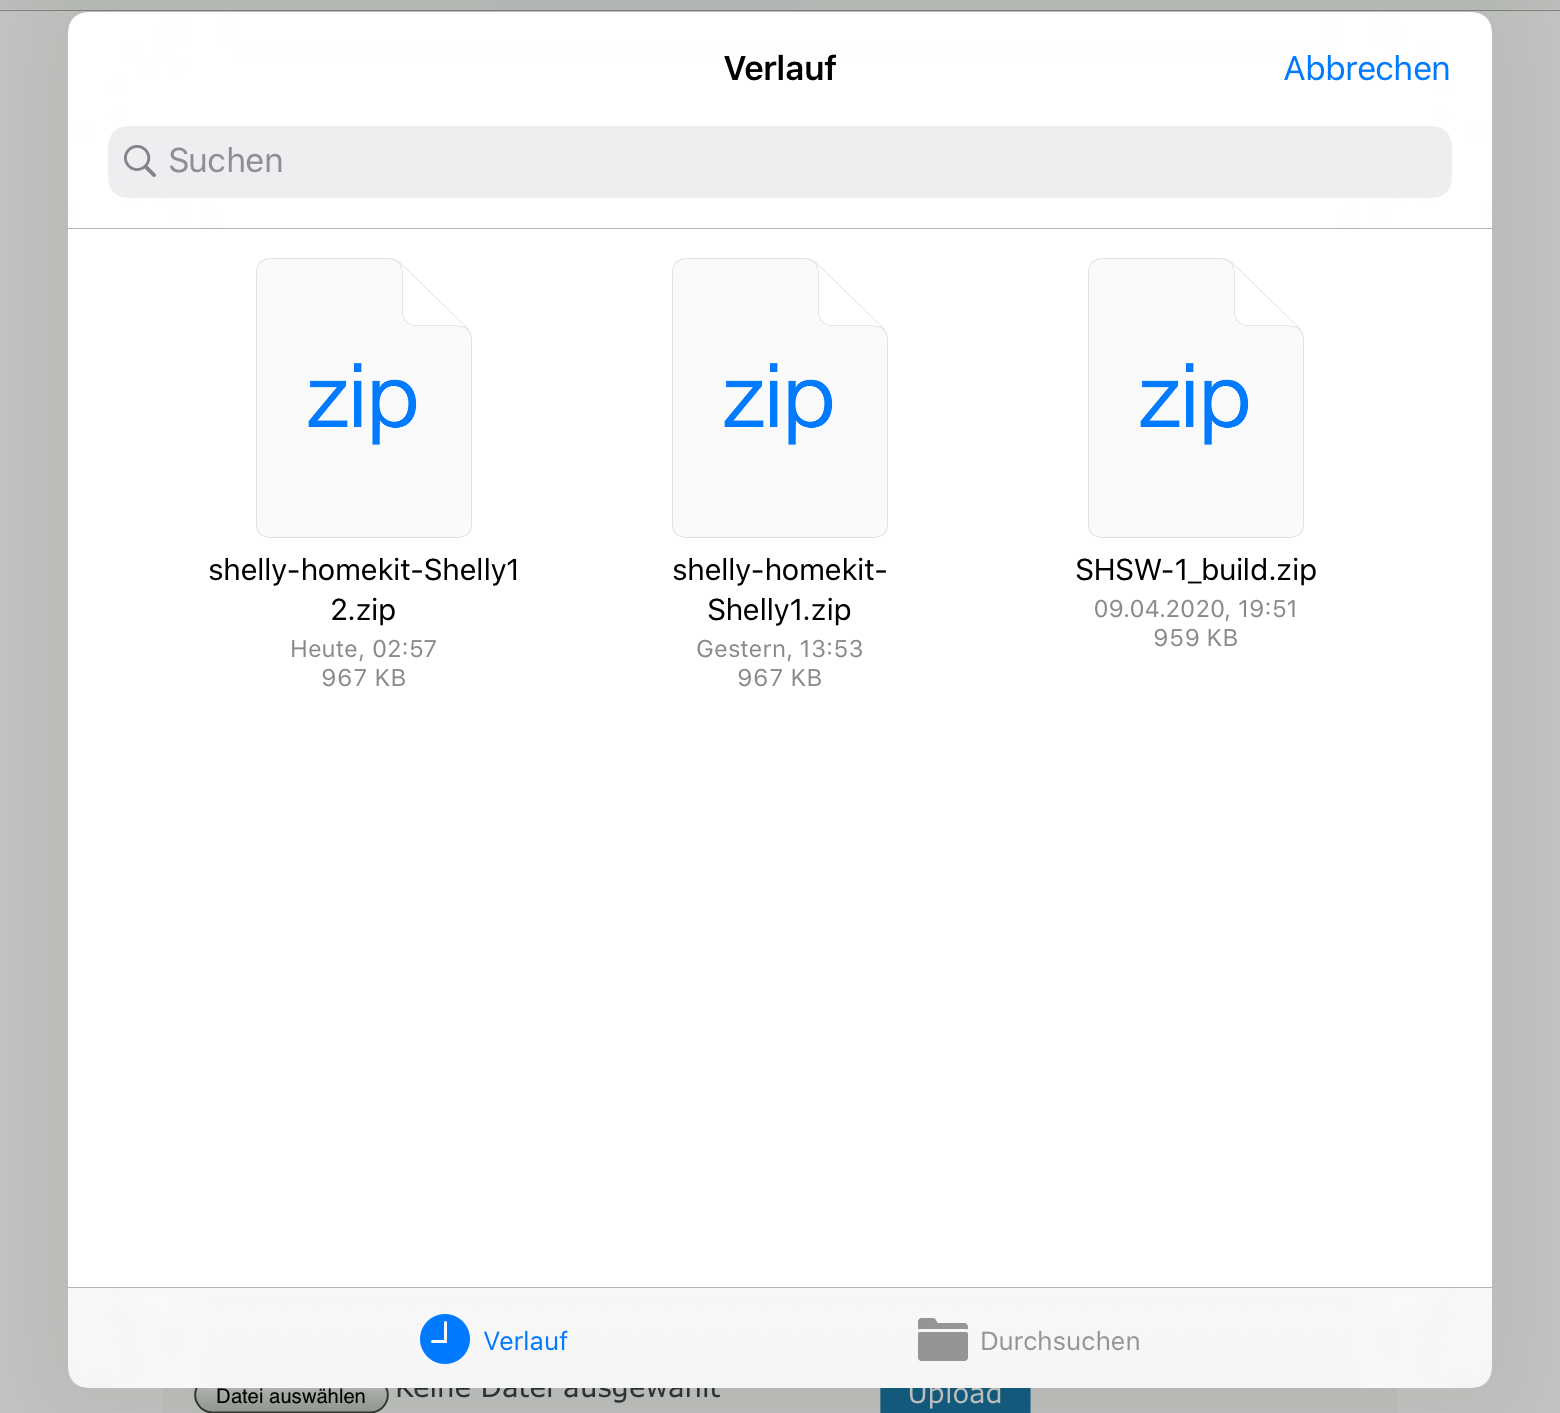The image size is (1560, 1413).
Task: Switch to the Durchsuchen tab label
Action: pyautogui.click(x=1060, y=1341)
